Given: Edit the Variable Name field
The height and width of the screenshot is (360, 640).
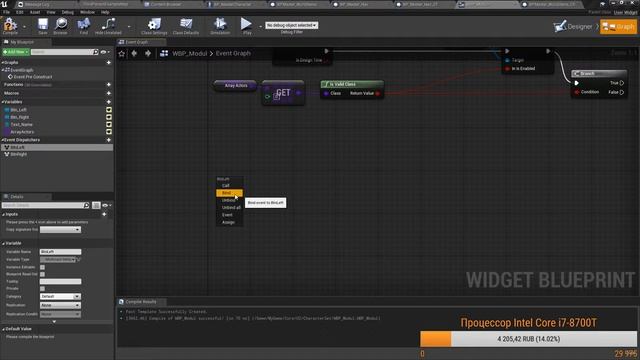Looking at the screenshot, I should [60, 252].
